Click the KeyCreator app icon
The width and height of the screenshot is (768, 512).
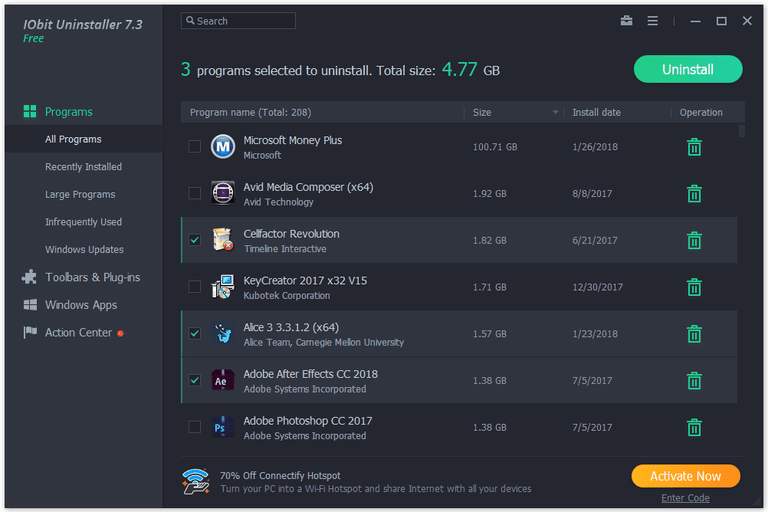[222, 287]
